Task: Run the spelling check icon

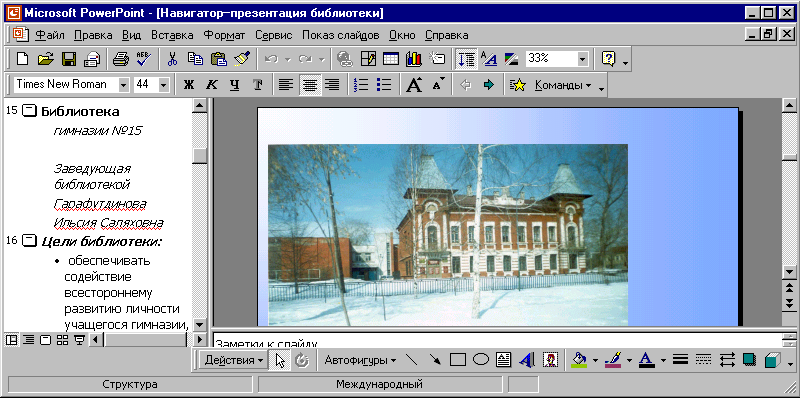Action: click(x=144, y=59)
